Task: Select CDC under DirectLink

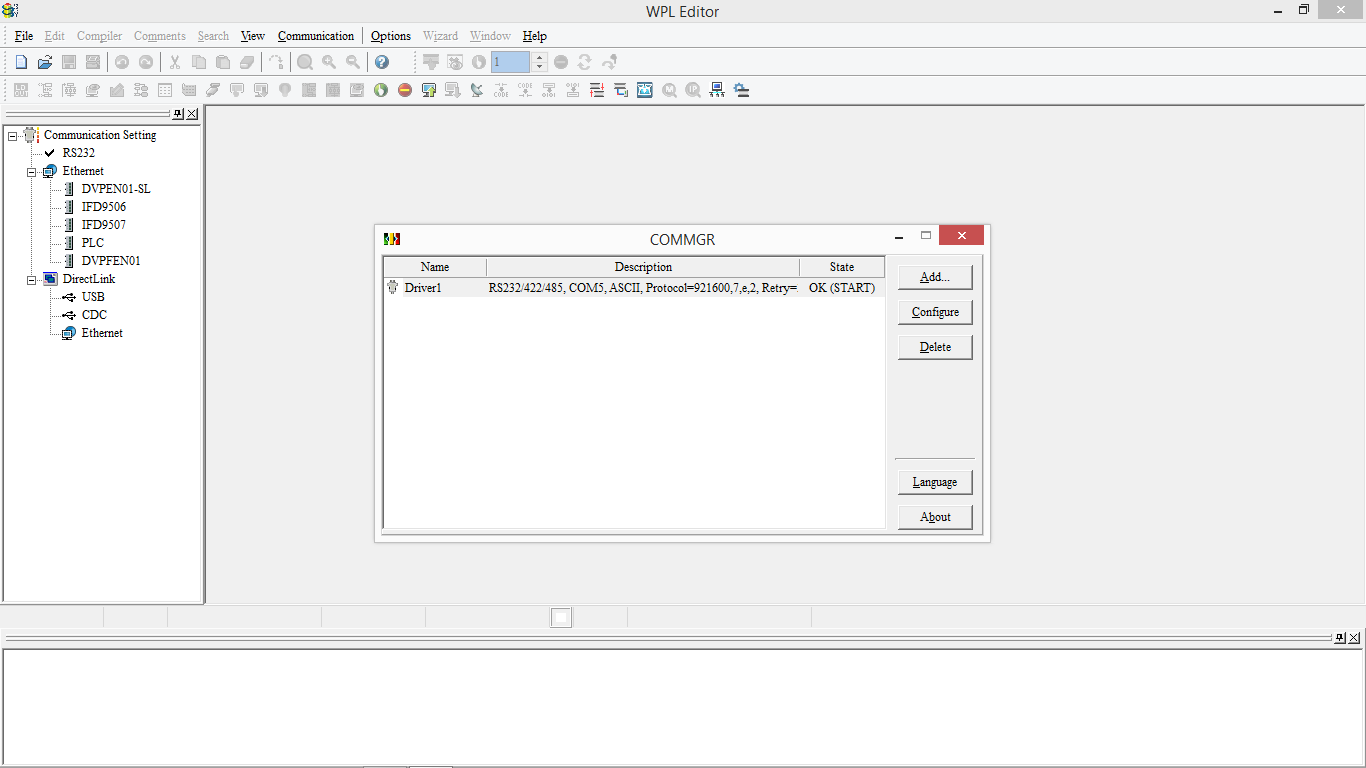Action: 94,315
